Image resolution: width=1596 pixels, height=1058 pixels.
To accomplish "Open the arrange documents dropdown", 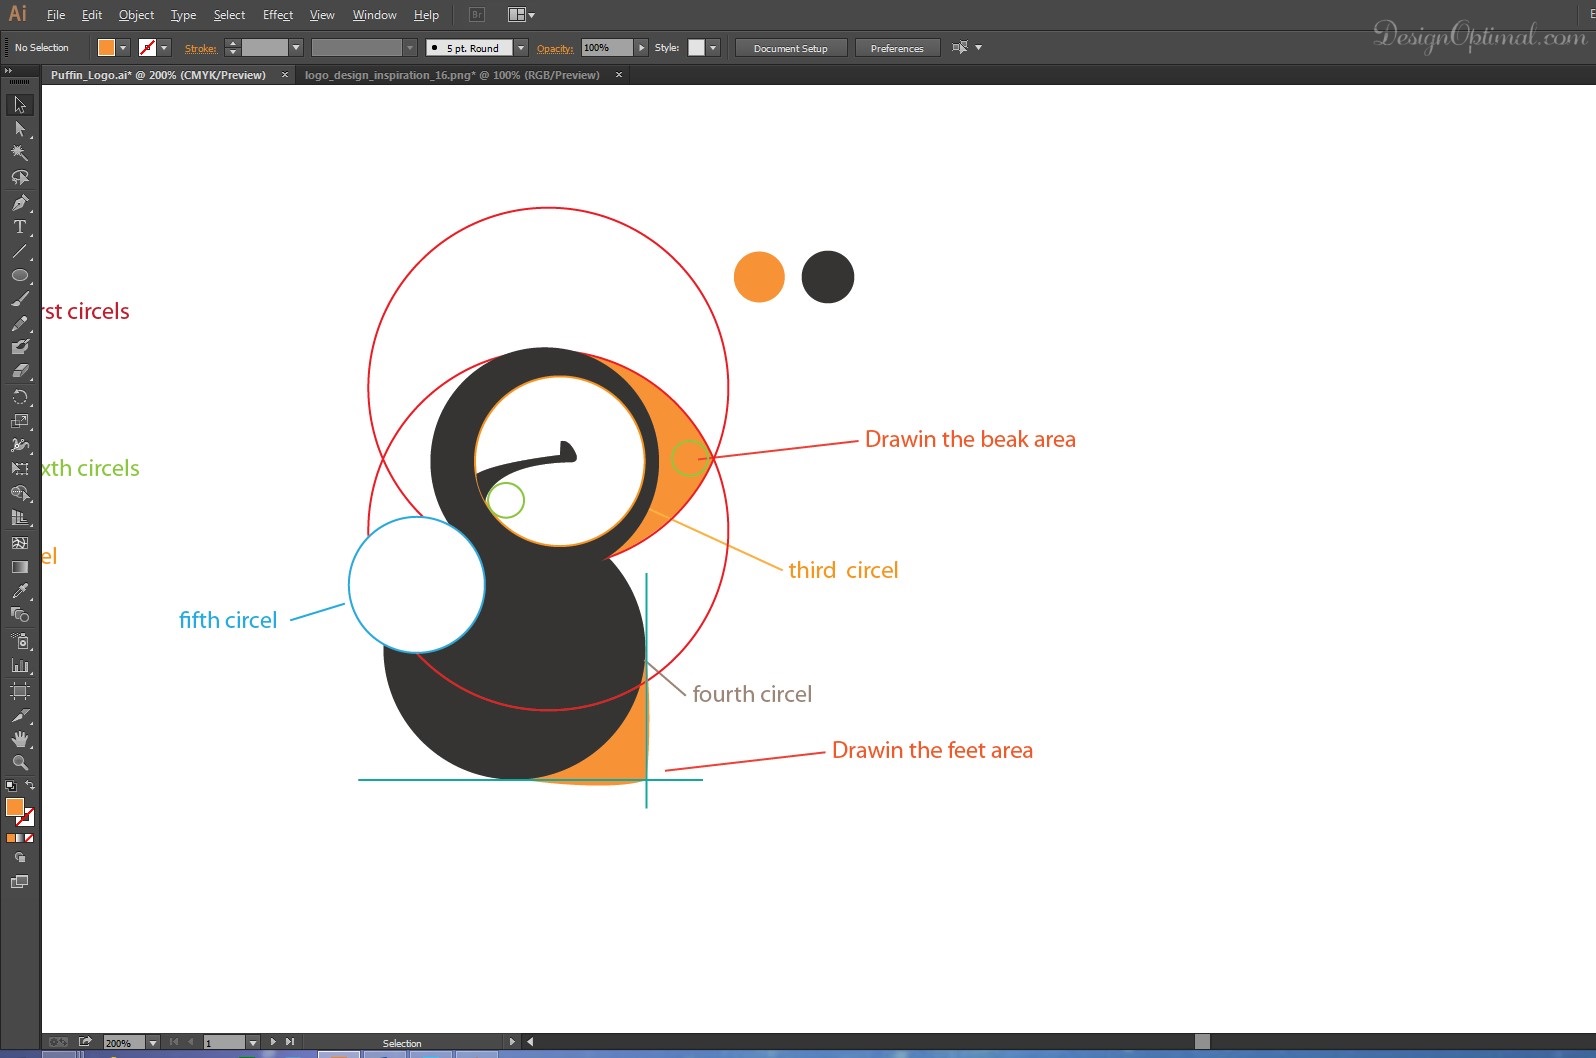I will [521, 15].
